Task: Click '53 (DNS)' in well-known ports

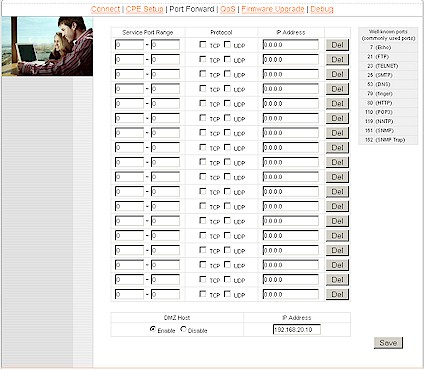Action: 379,84
